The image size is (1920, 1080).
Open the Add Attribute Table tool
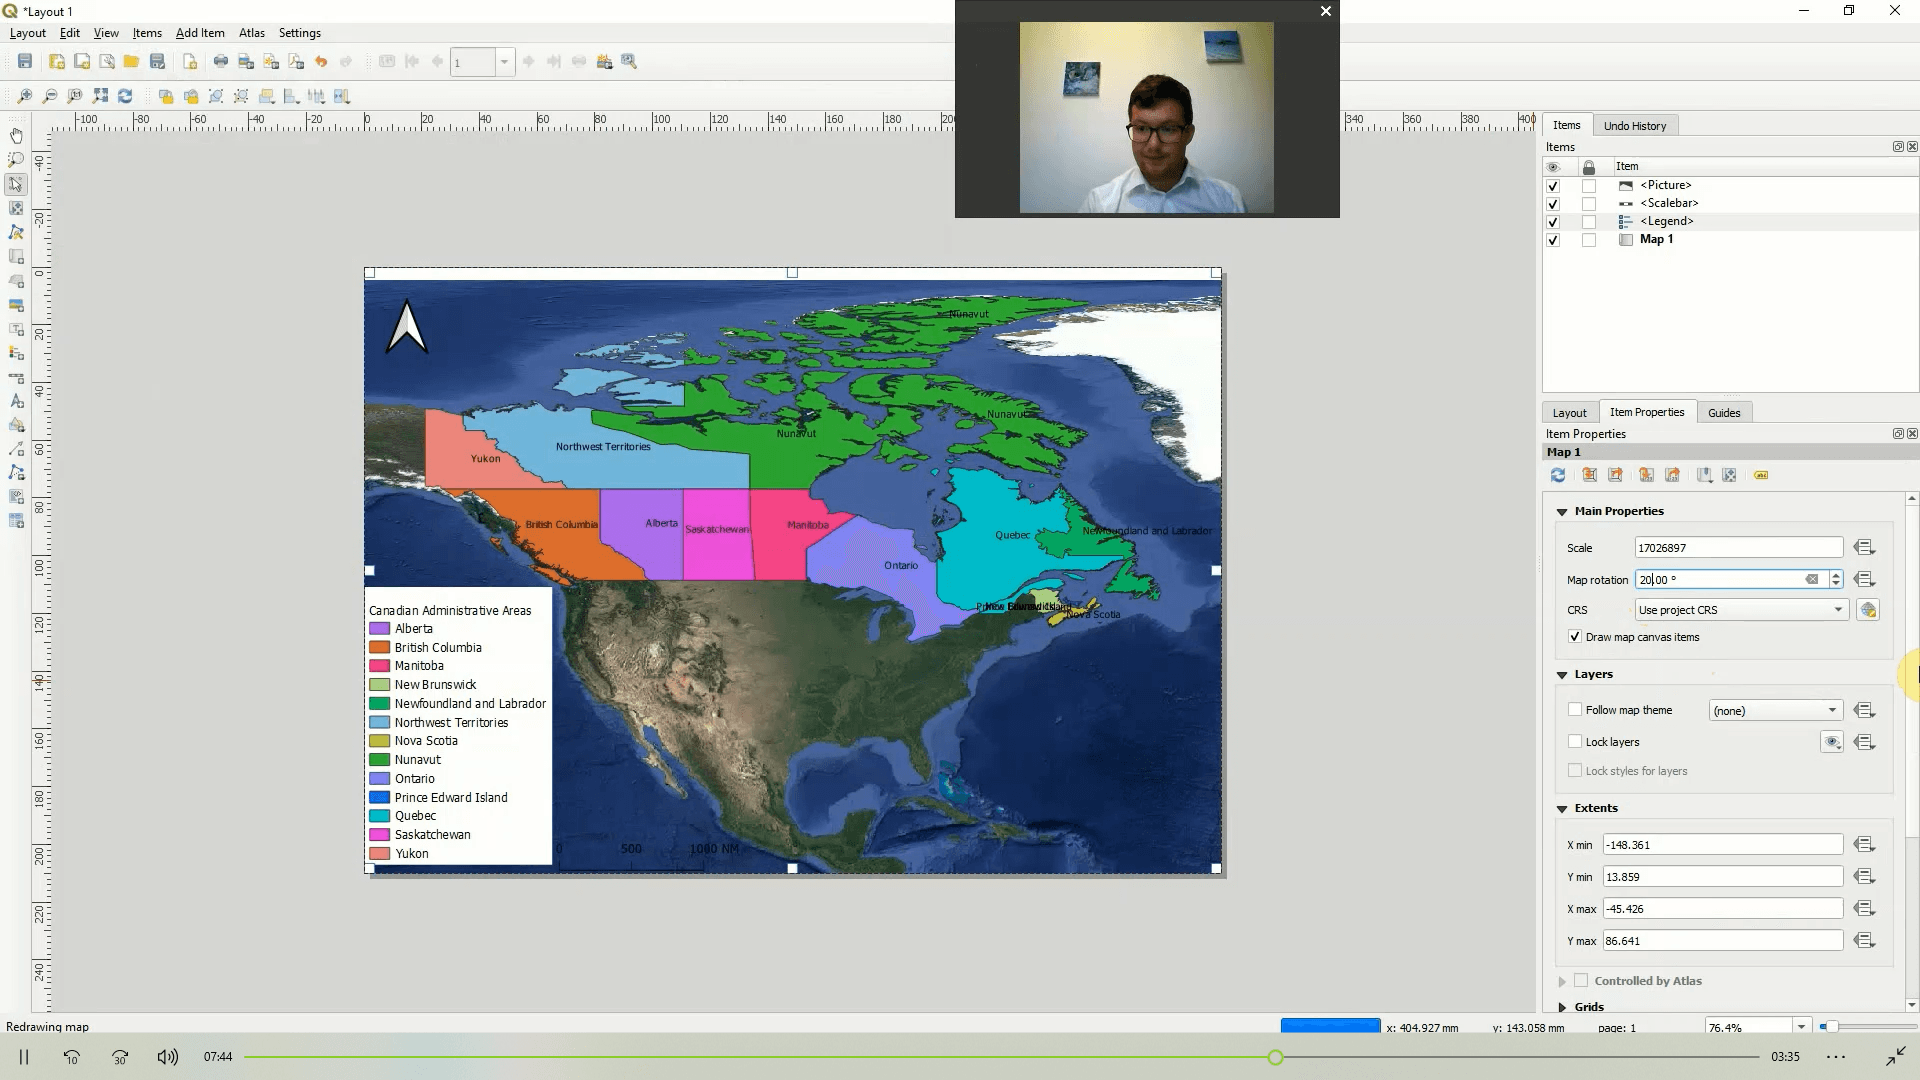[16, 521]
